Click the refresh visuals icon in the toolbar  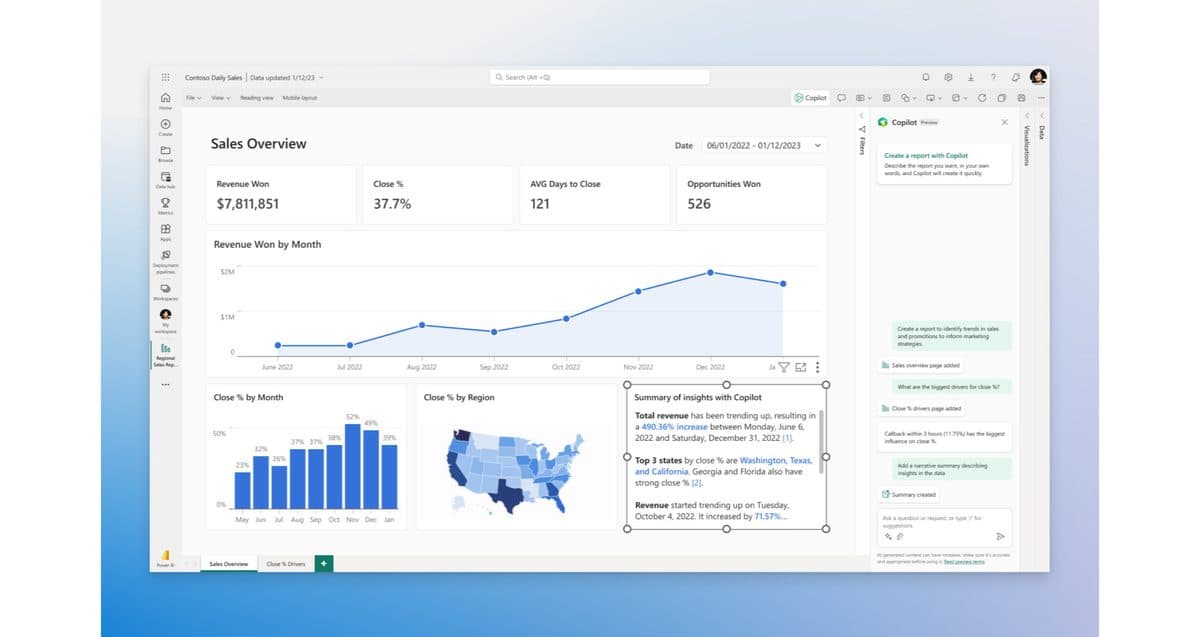coord(982,98)
